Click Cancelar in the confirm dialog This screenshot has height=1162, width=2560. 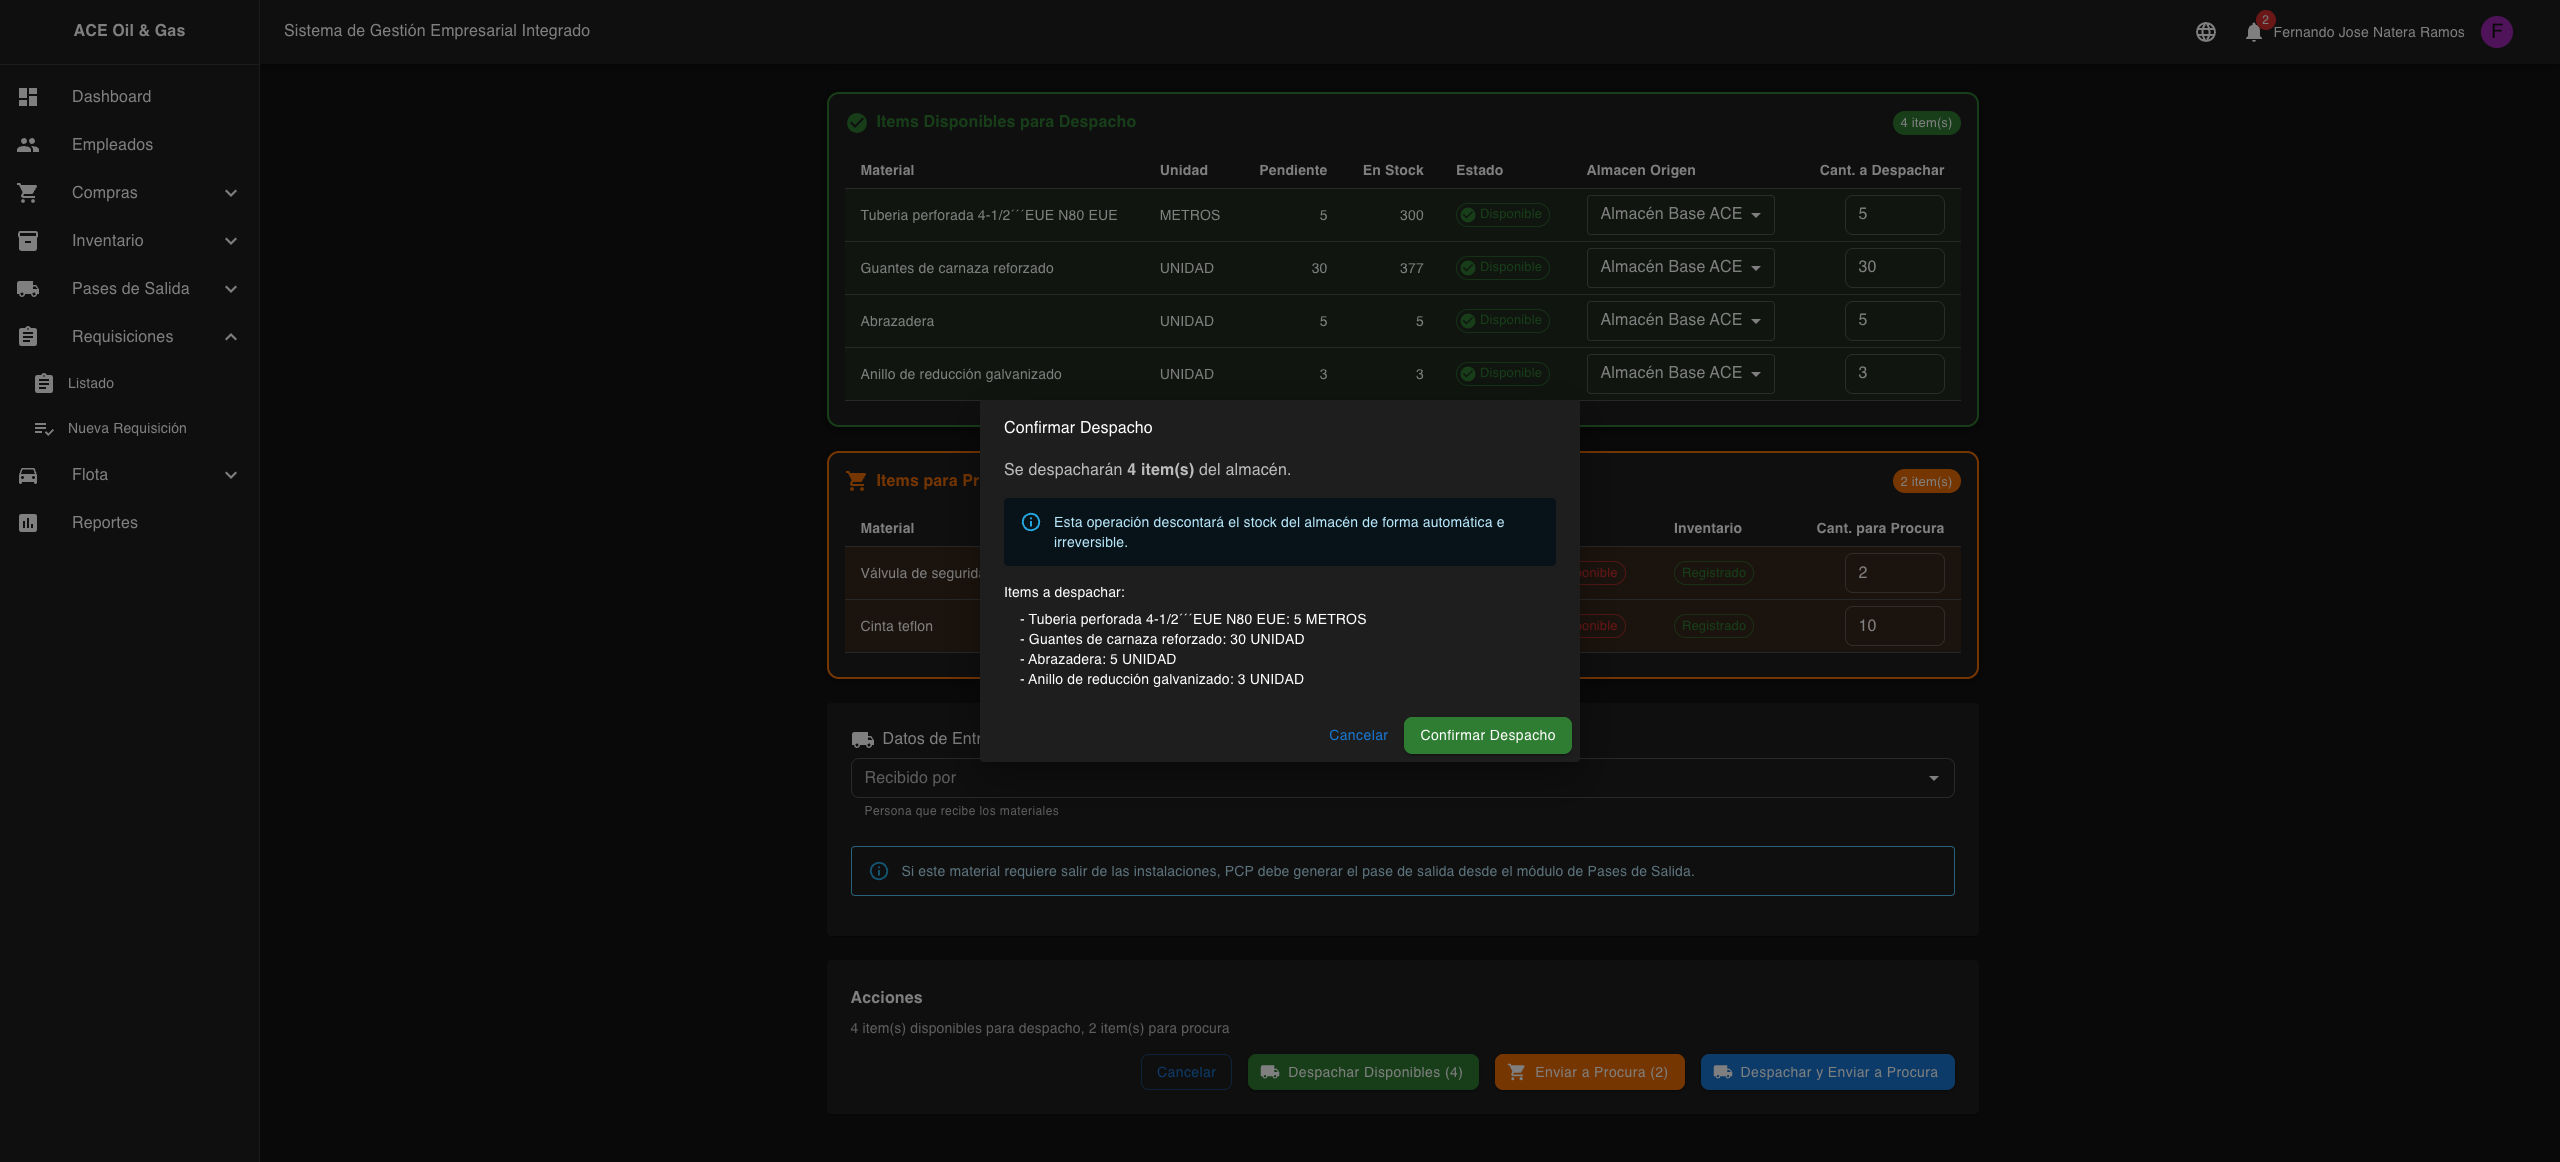(x=1357, y=735)
